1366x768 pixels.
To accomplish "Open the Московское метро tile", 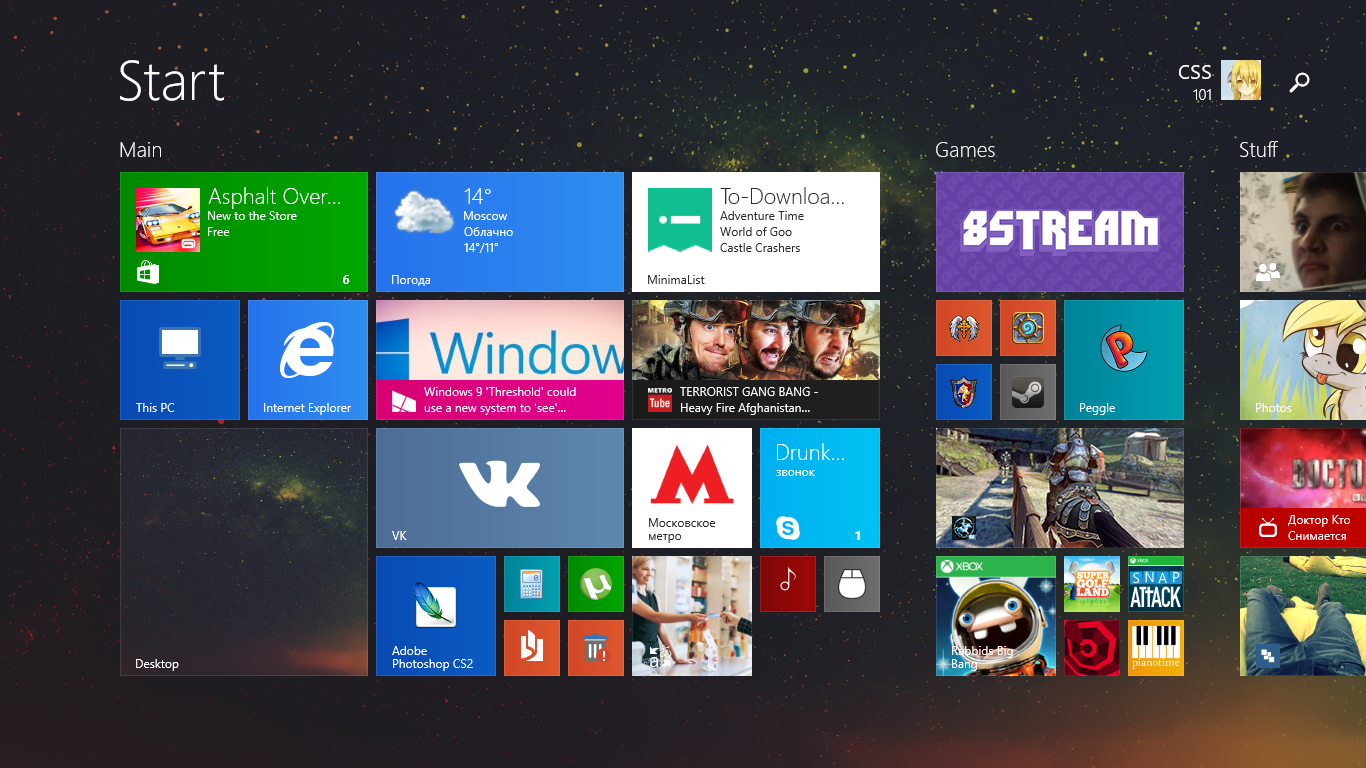I will (x=692, y=488).
